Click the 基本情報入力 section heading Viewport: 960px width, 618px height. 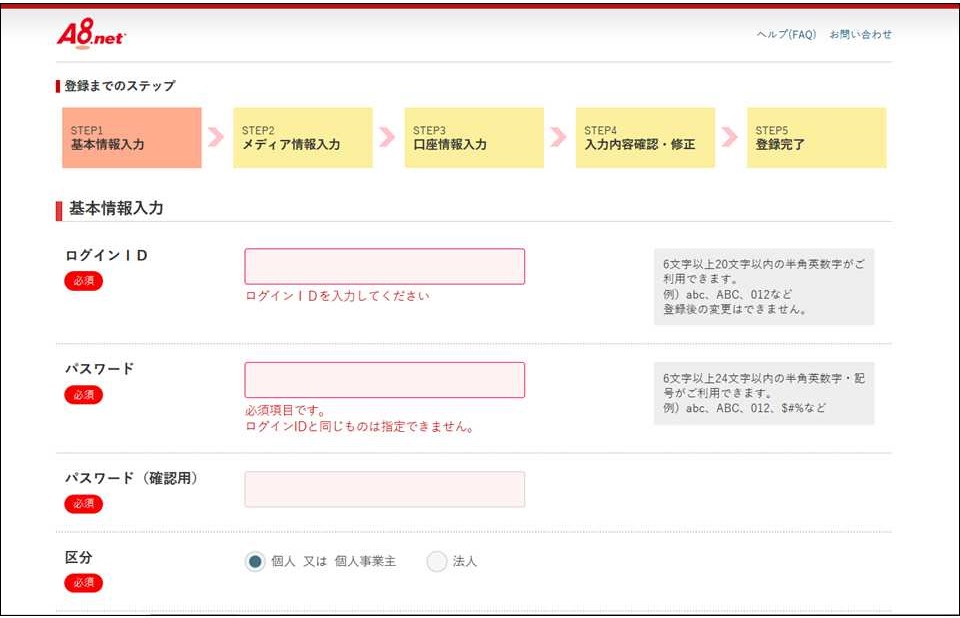pyautogui.click(x=116, y=208)
